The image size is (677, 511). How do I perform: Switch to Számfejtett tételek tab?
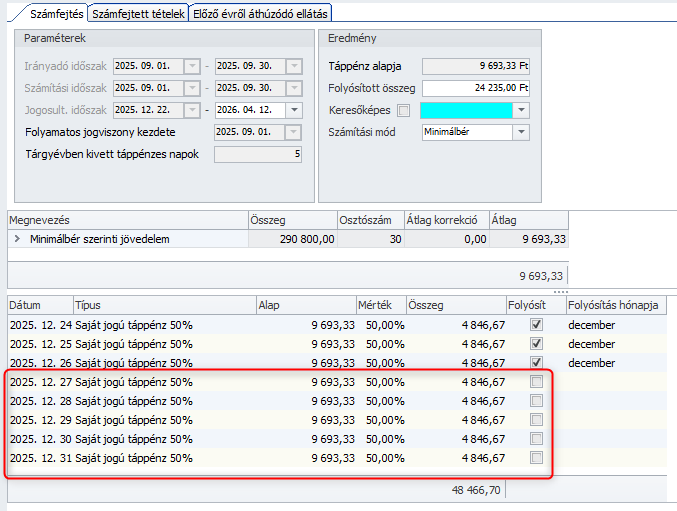(137, 13)
